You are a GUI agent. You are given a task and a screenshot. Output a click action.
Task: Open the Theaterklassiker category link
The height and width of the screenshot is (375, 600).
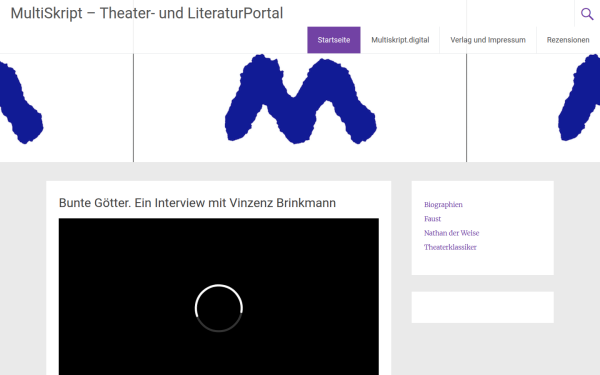click(450, 247)
